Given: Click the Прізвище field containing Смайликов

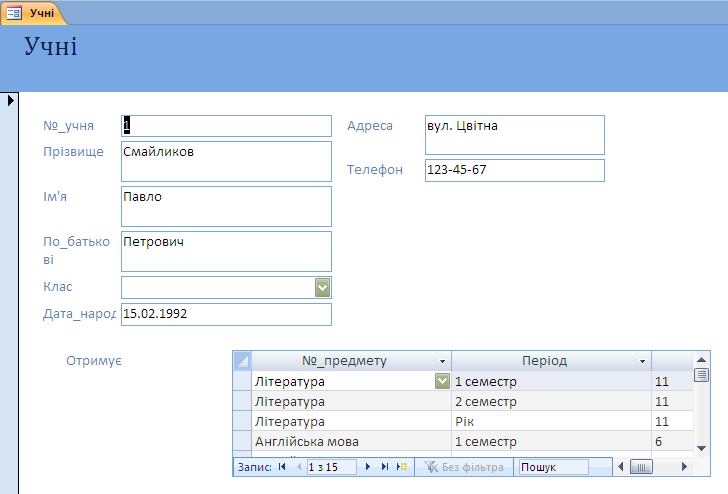Looking at the screenshot, I should (227, 162).
